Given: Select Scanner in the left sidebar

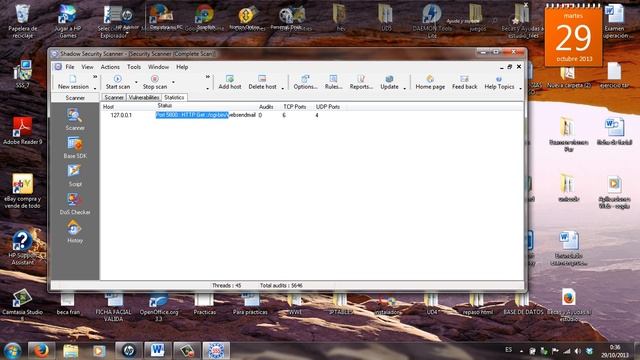Looking at the screenshot, I should tap(75, 120).
